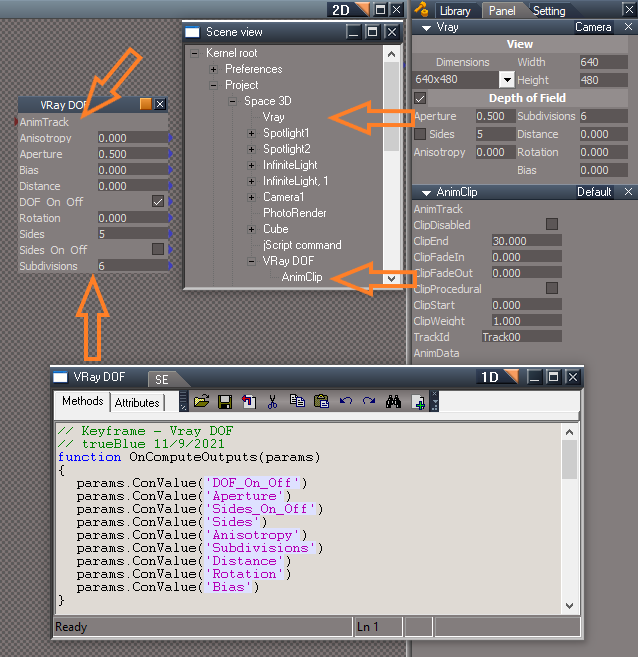Collapse the AnimClip section triangle
Screen dimensions: 638x657
[426, 193]
